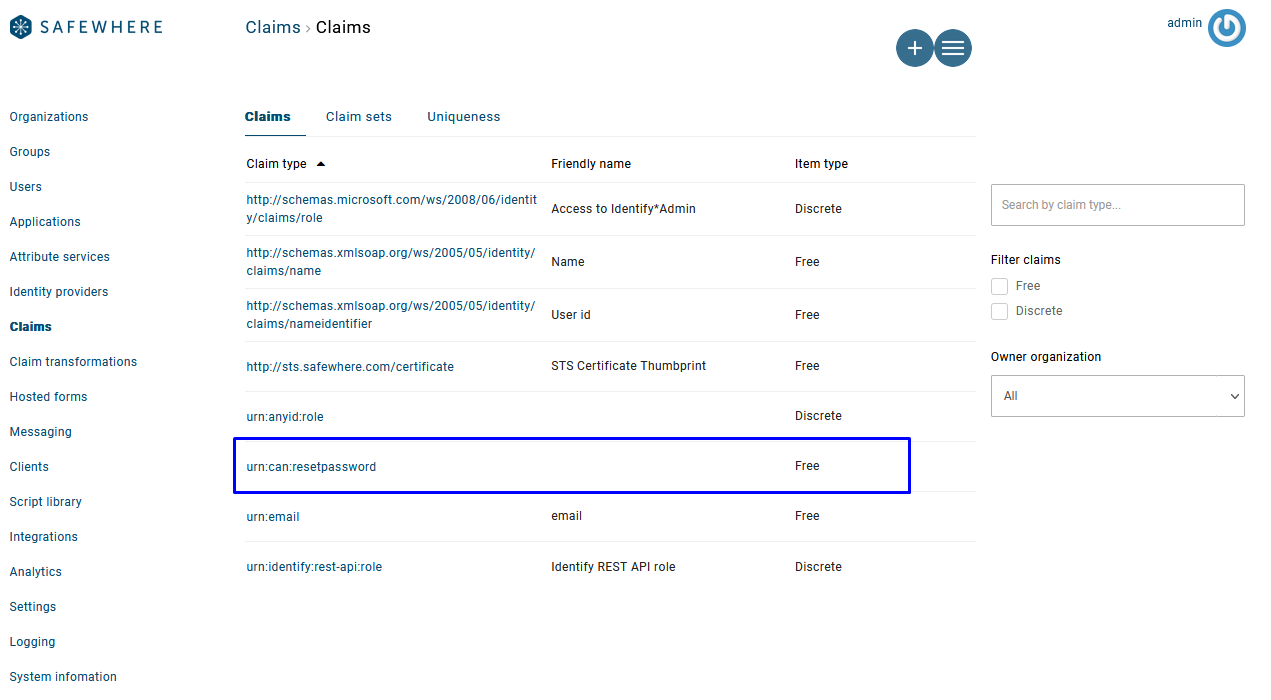
Task: Enable the Discrete filter checkbox
Action: (x=999, y=311)
